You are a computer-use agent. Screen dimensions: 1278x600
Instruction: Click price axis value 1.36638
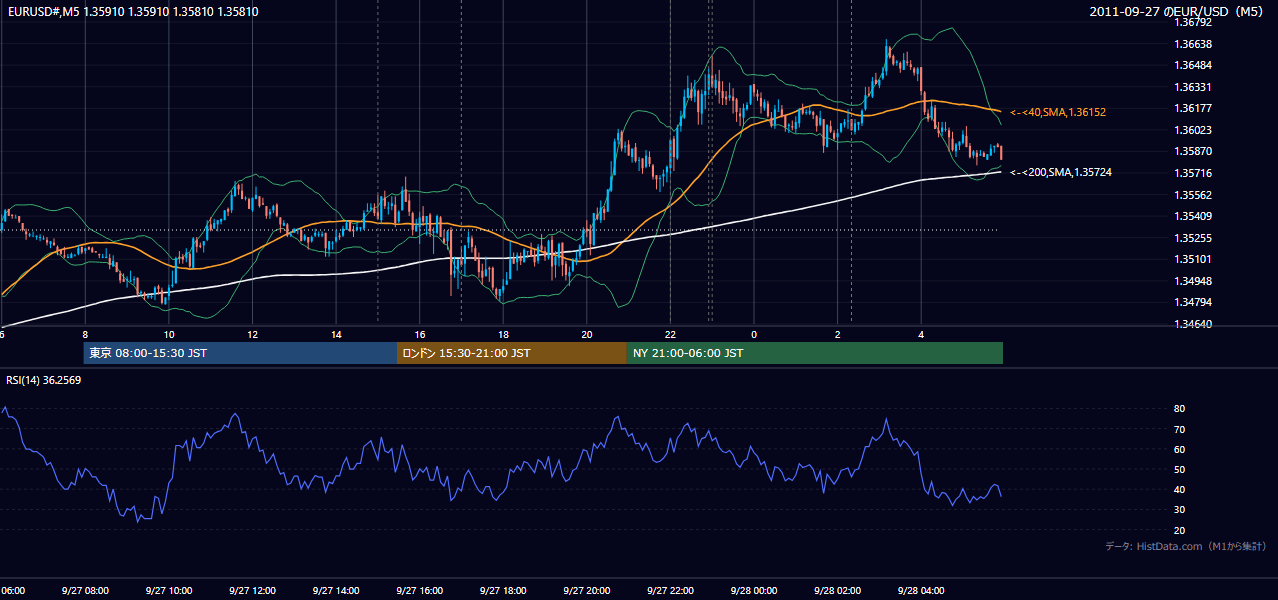(x=1194, y=44)
